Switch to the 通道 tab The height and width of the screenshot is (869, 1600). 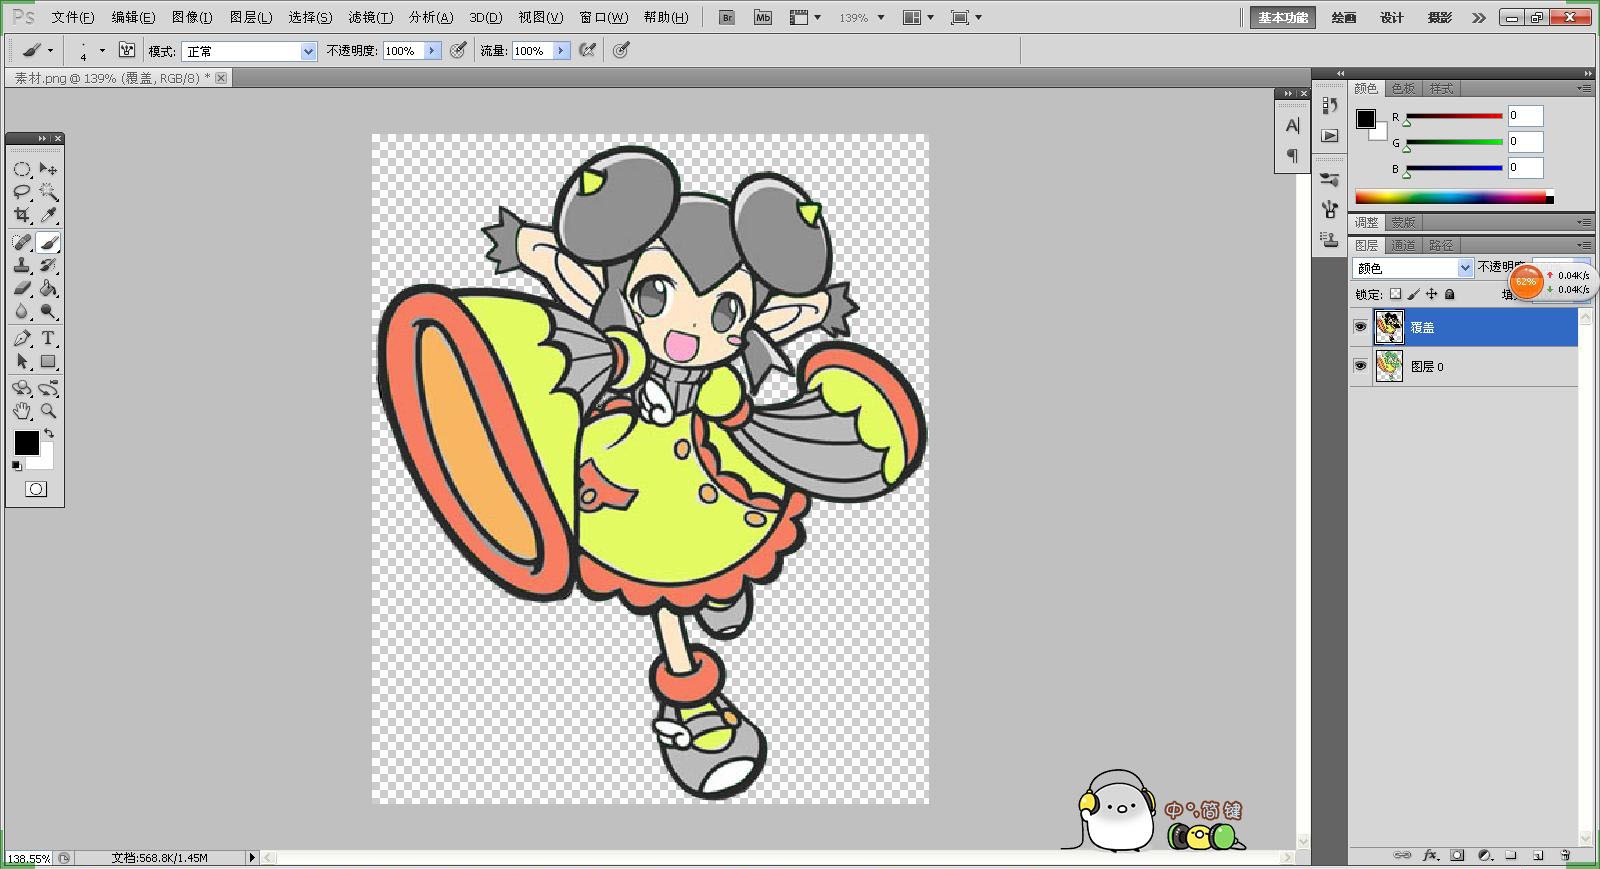[x=1403, y=245]
